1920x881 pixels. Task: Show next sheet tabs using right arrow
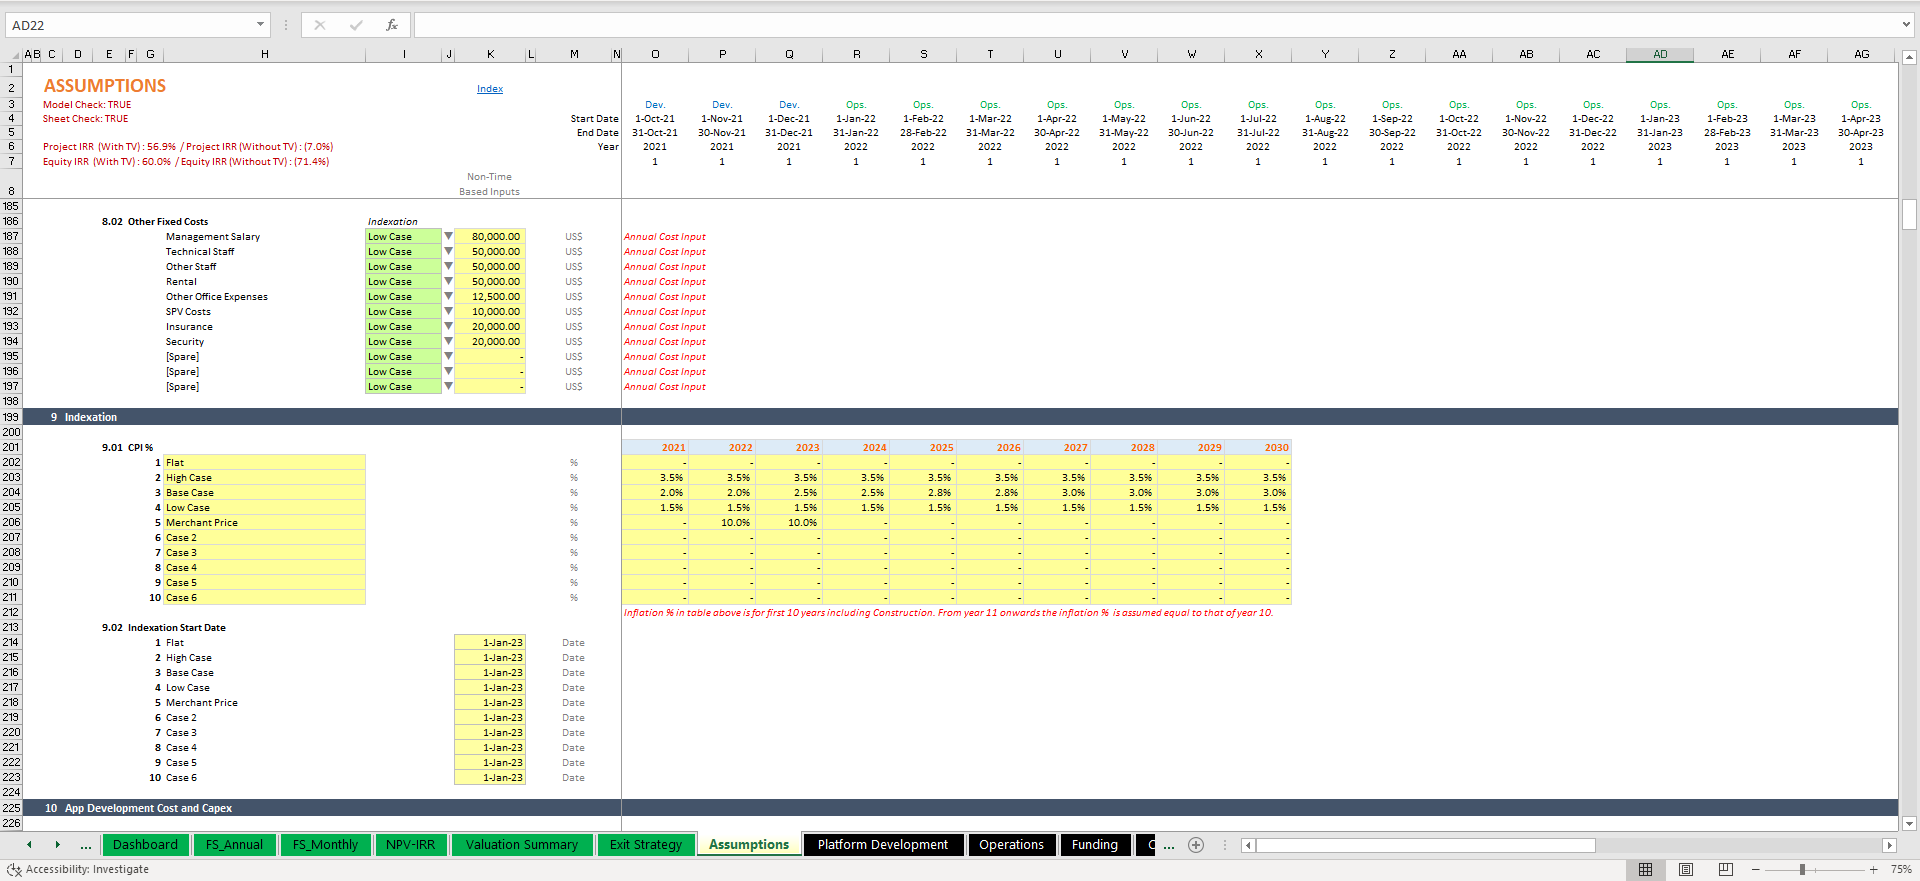coord(58,845)
